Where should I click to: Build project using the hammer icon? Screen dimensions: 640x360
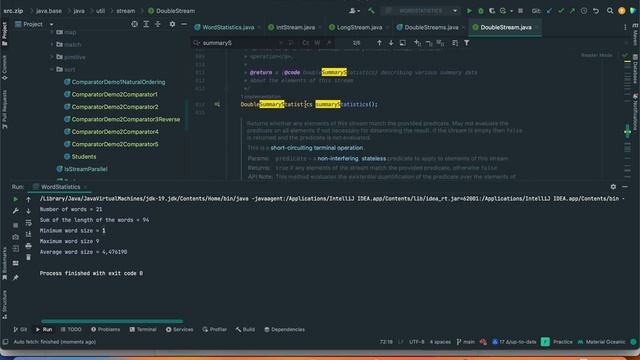[x=371, y=11]
